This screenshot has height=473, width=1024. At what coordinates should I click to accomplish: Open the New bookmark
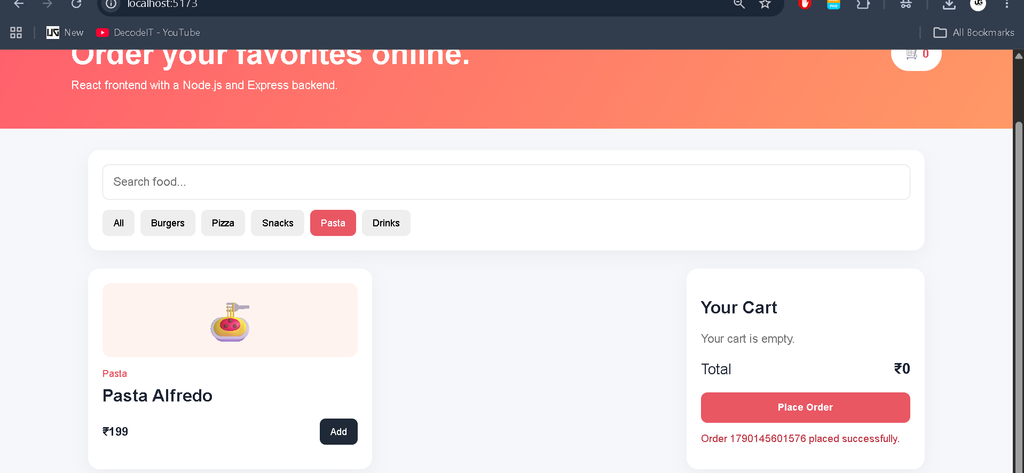65,33
